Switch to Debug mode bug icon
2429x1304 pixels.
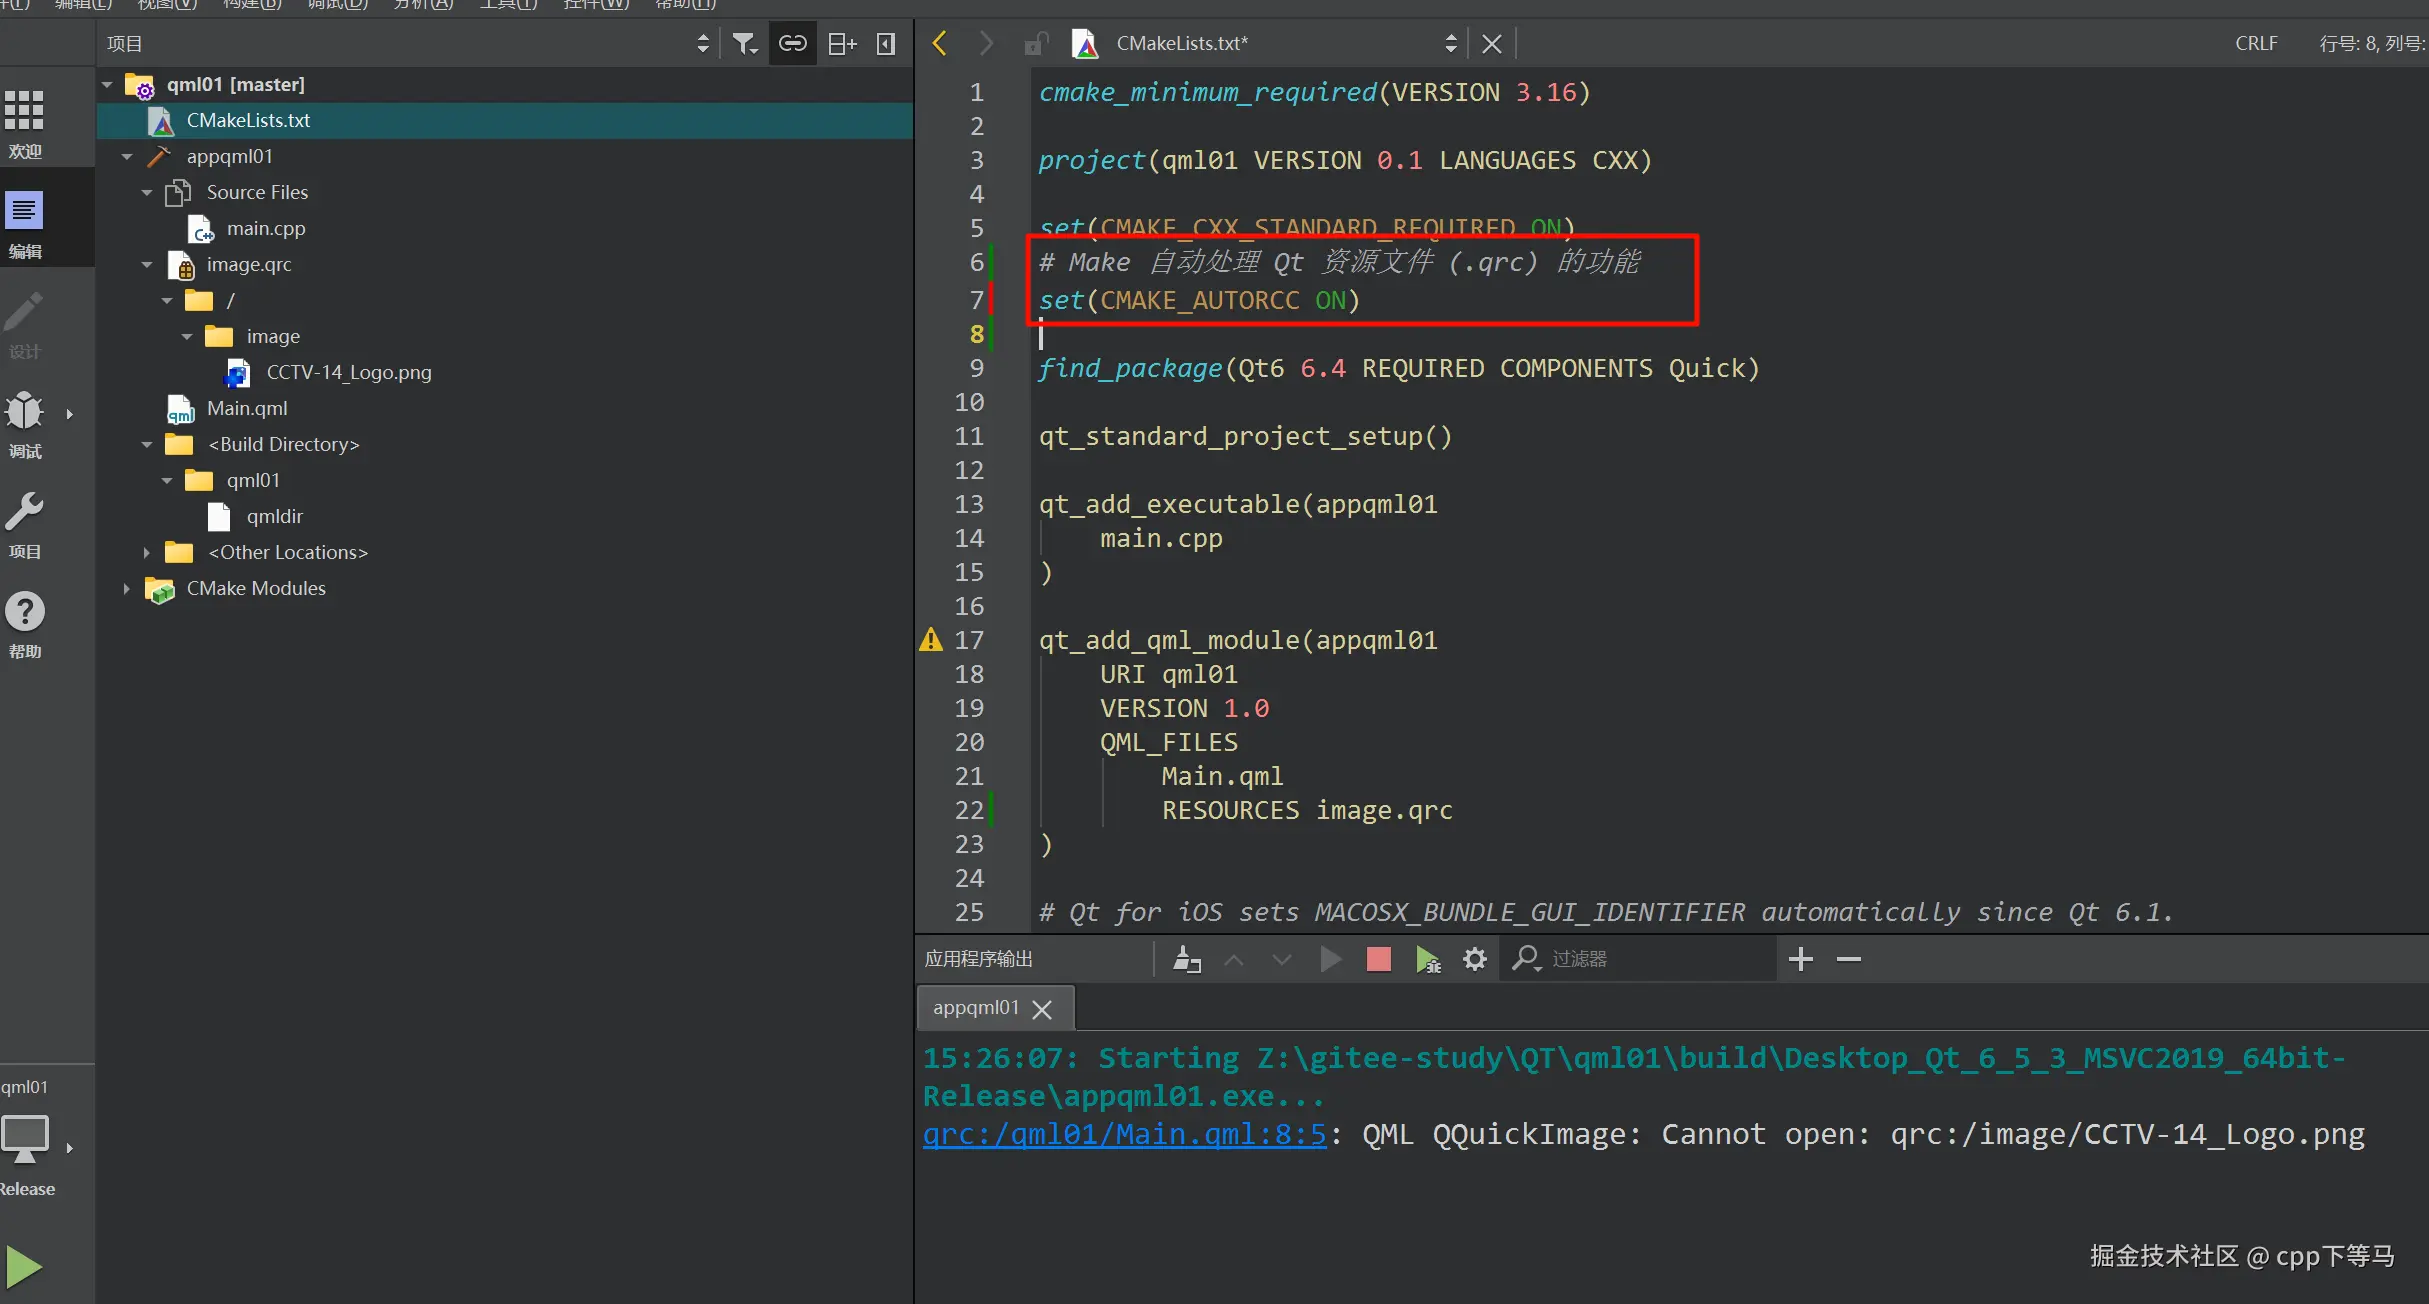(x=24, y=412)
